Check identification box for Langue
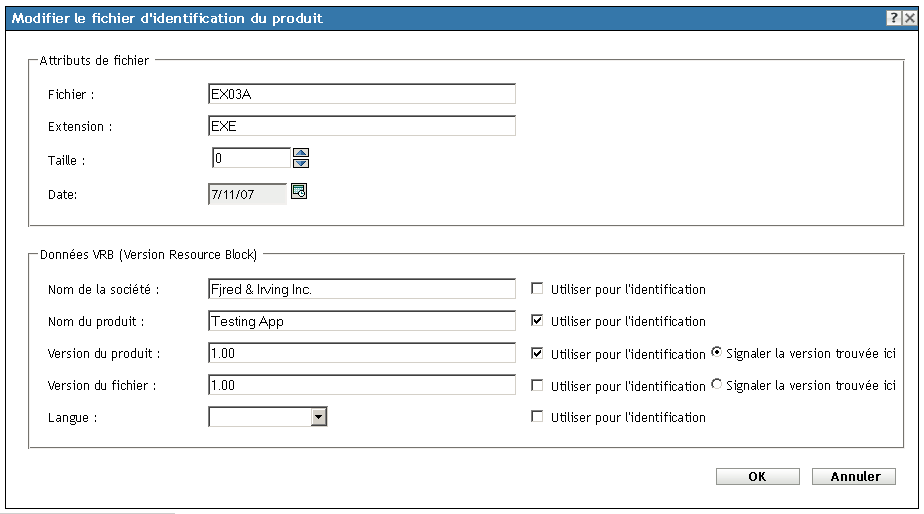This screenshot has width=924, height=514. tap(538, 417)
